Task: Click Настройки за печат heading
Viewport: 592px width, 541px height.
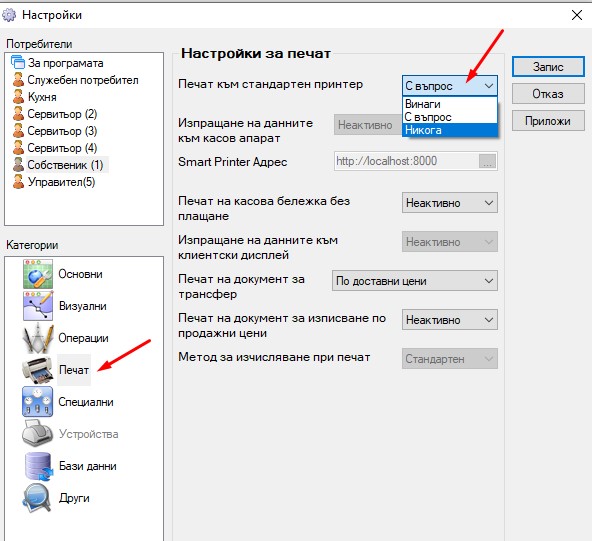Action: (256, 53)
